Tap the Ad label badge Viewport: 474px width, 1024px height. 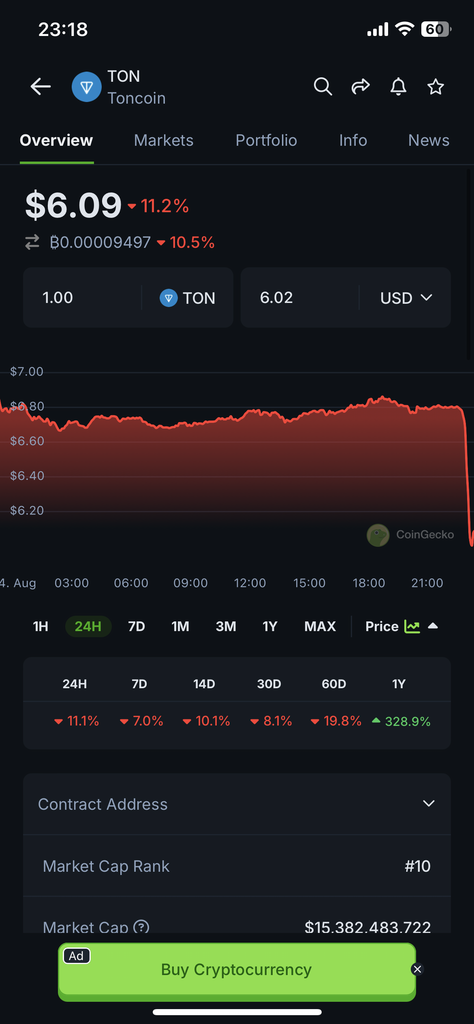point(76,955)
